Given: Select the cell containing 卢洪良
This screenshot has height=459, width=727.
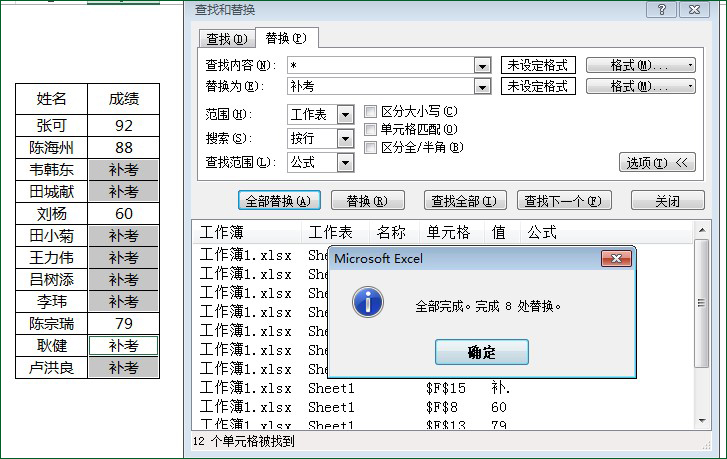Looking at the screenshot, I should (51, 368).
